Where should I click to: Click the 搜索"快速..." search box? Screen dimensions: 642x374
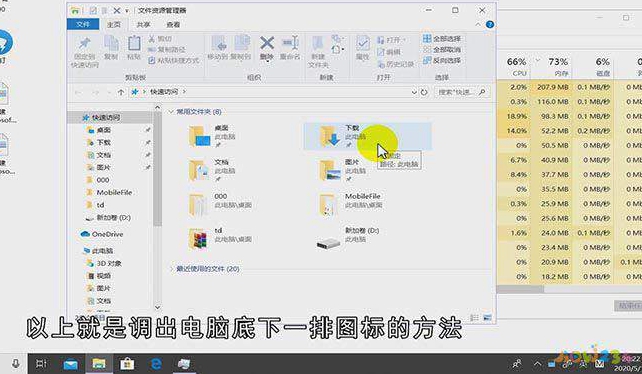tap(462, 92)
